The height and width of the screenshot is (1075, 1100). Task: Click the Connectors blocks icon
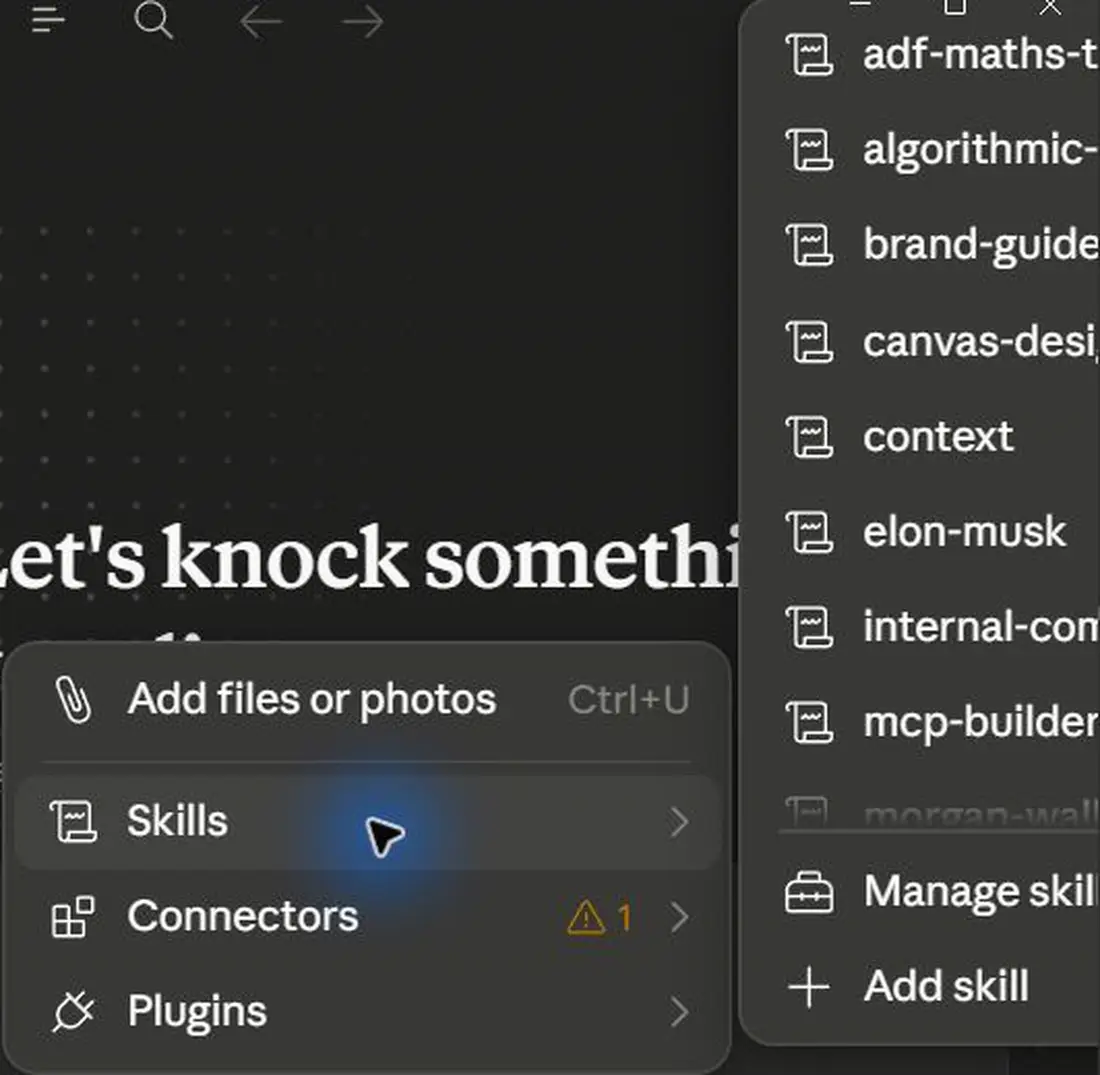tap(73, 916)
